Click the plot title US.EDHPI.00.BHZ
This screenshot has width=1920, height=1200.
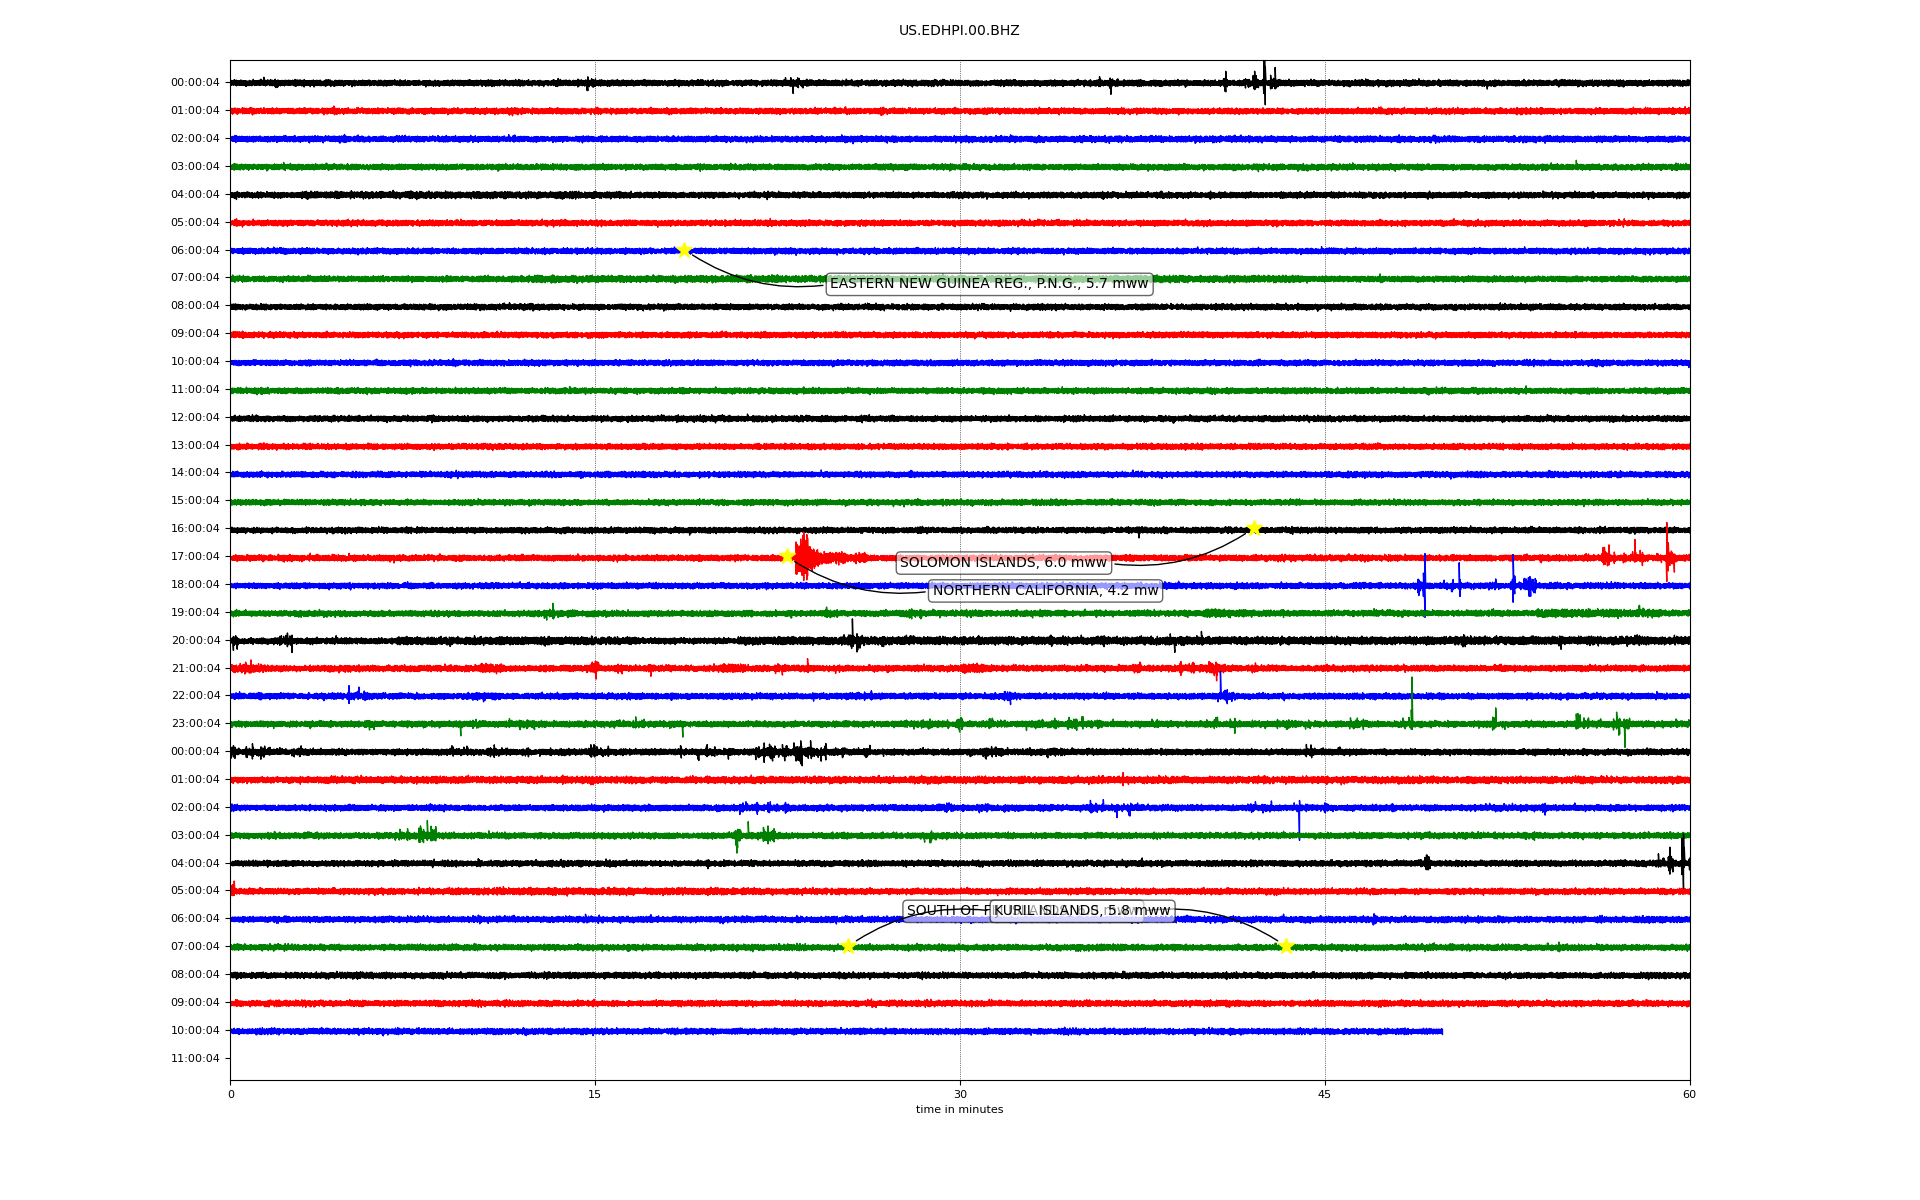[x=959, y=31]
